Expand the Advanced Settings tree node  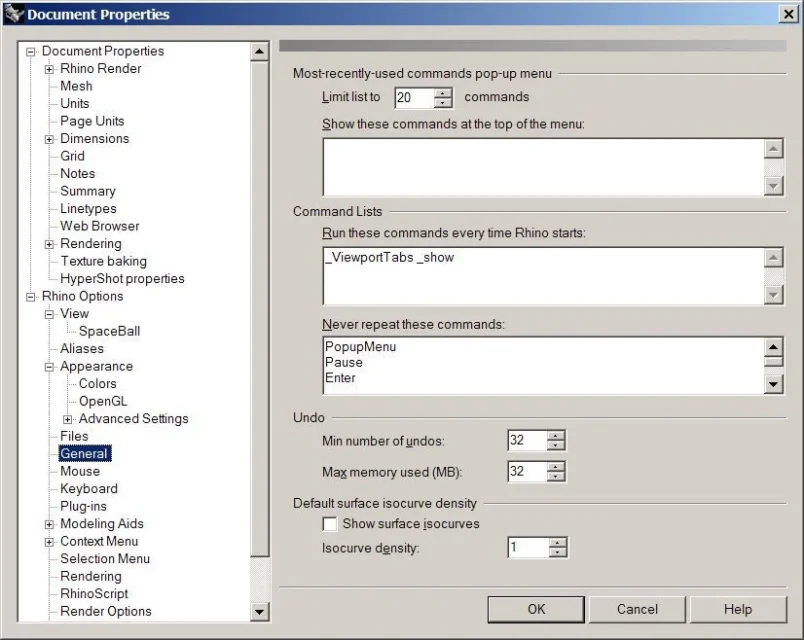pyautogui.click(x=68, y=419)
